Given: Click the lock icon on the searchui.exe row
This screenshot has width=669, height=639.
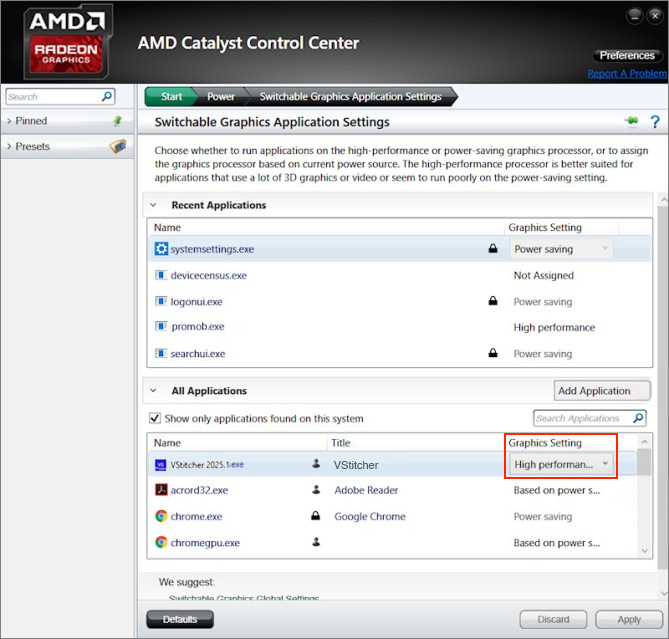Looking at the screenshot, I should pos(493,353).
